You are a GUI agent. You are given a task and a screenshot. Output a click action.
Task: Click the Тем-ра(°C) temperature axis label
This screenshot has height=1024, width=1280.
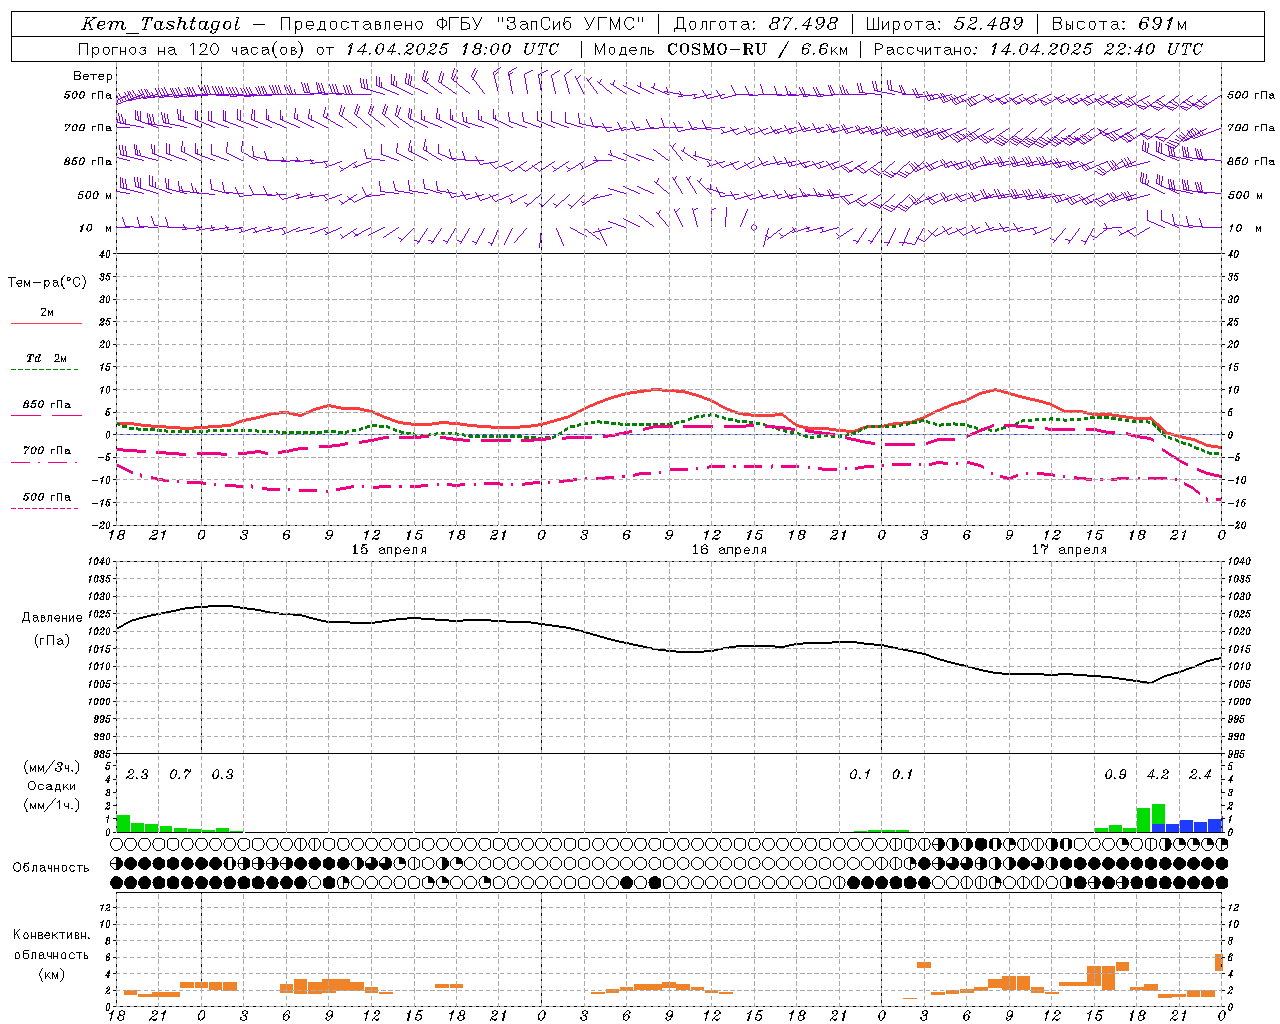47,283
